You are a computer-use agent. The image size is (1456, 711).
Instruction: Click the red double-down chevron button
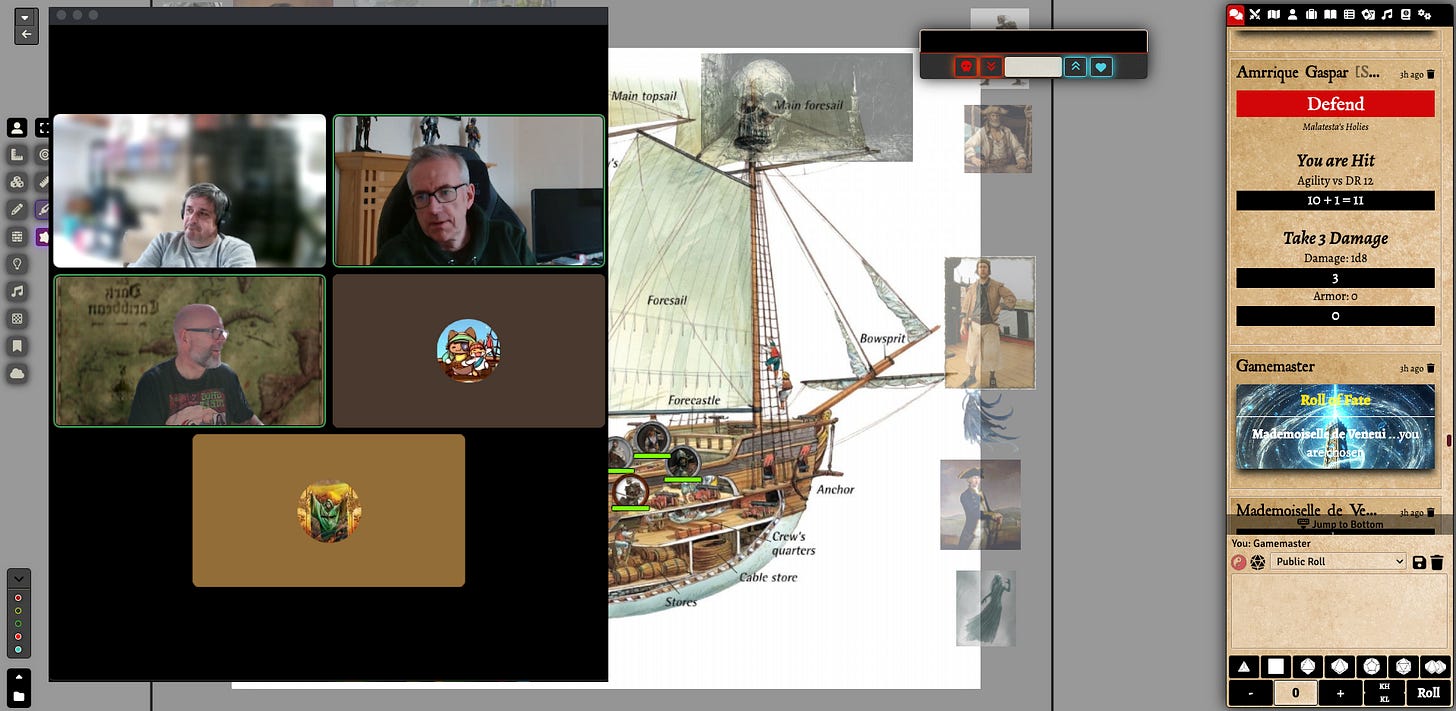(991, 67)
